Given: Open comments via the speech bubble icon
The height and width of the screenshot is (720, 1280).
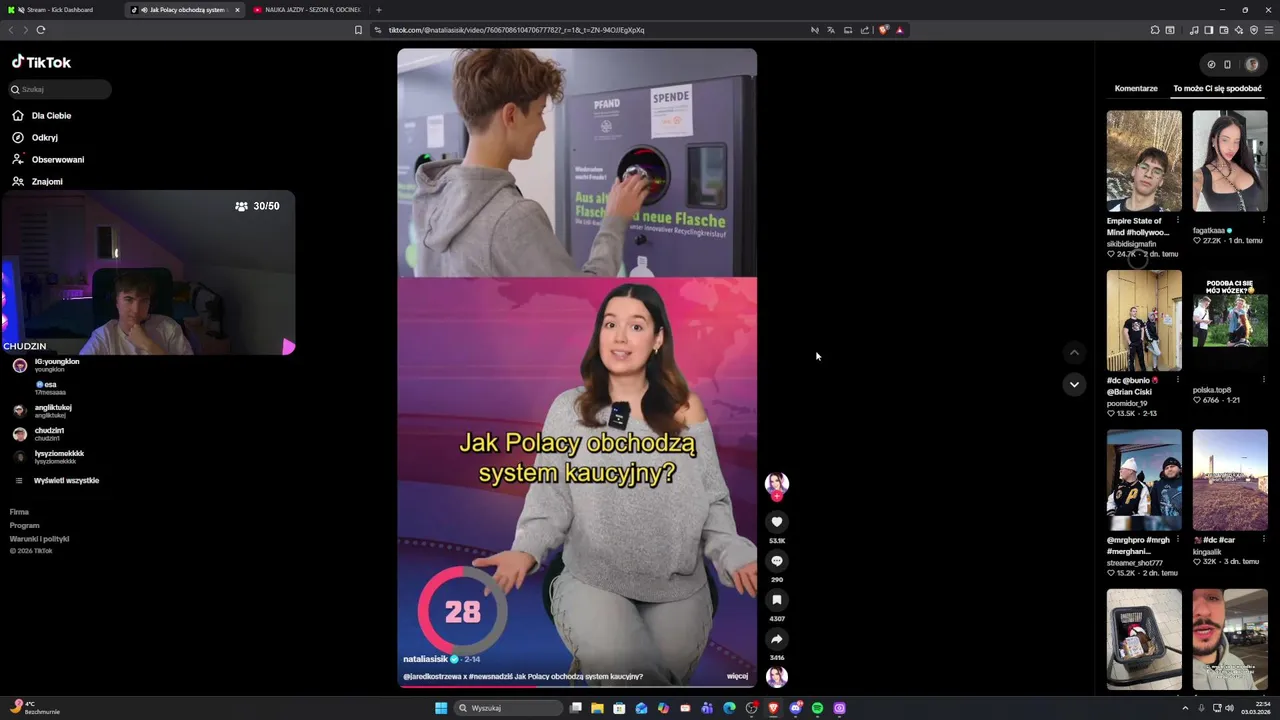Looking at the screenshot, I should coord(777,561).
